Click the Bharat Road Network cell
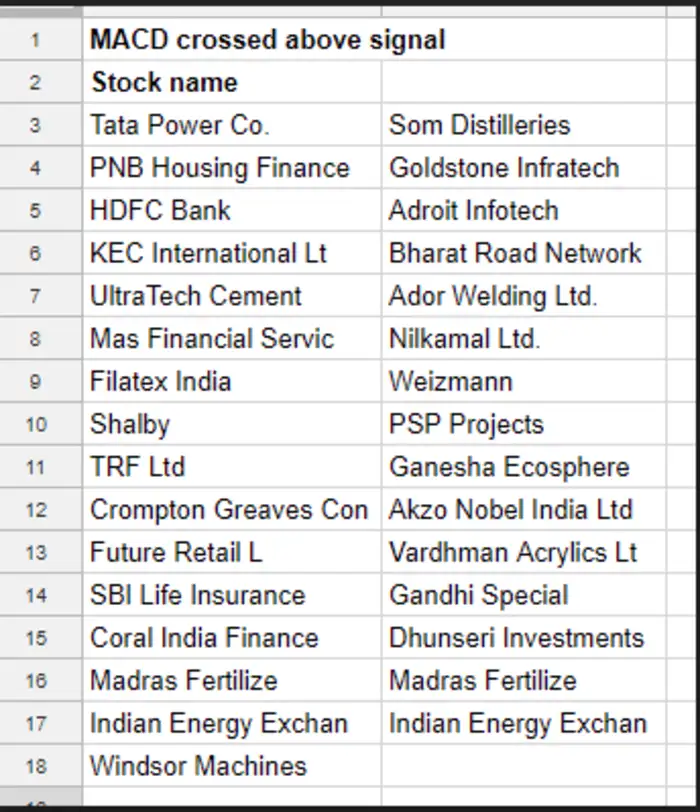This screenshot has width=700, height=812. (515, 253)
